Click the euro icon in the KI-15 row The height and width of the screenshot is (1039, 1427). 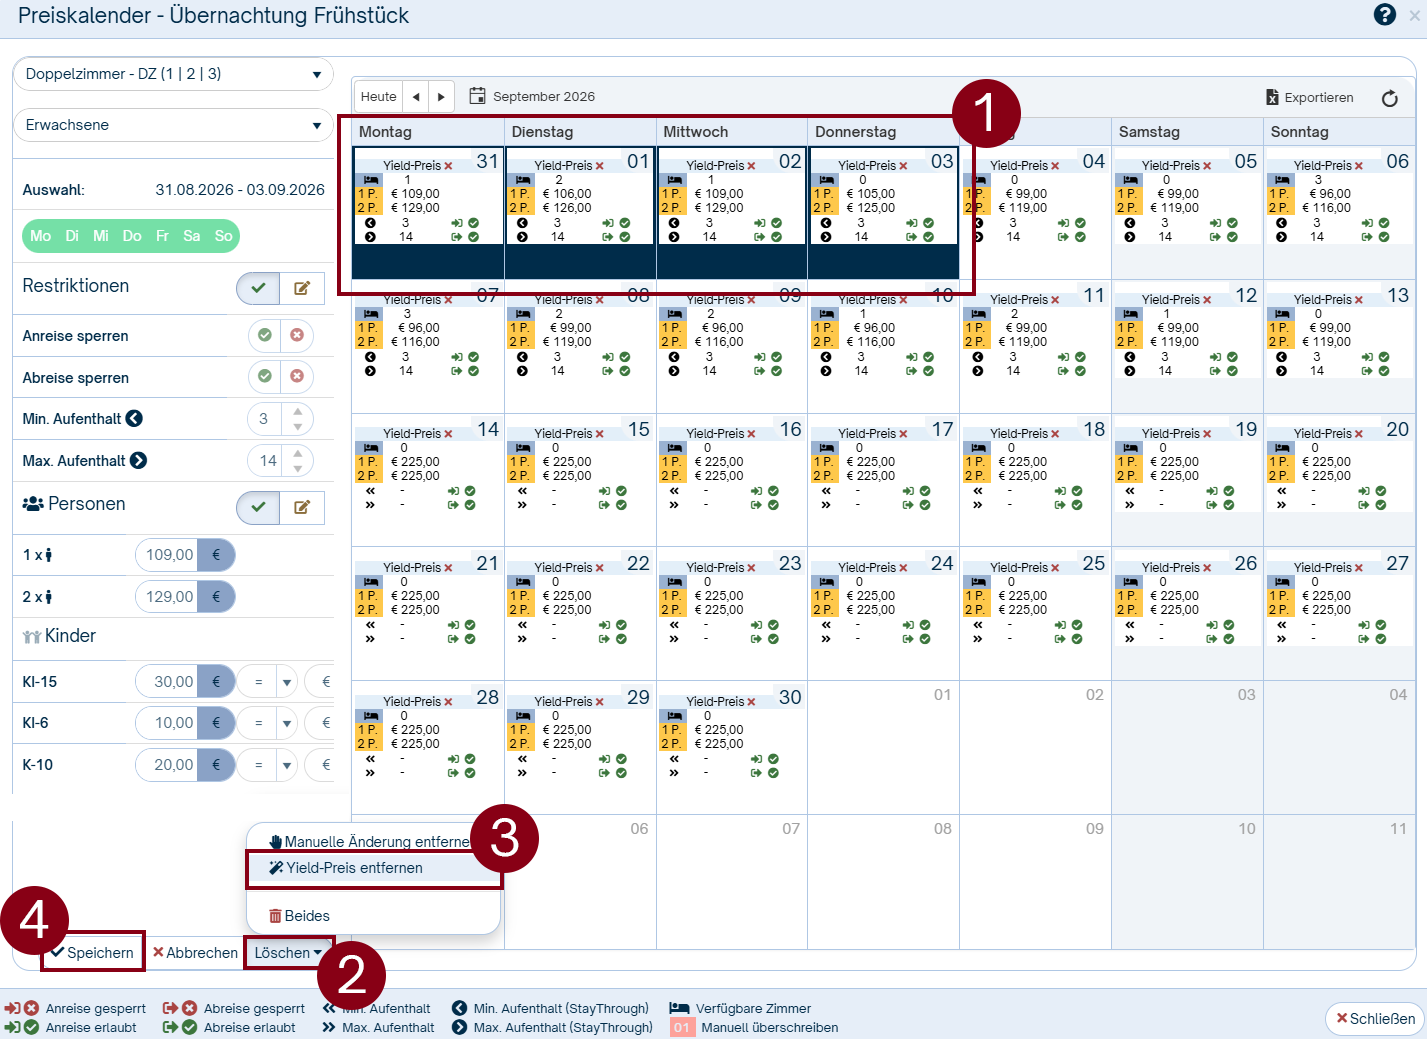(x=216, y=682)
